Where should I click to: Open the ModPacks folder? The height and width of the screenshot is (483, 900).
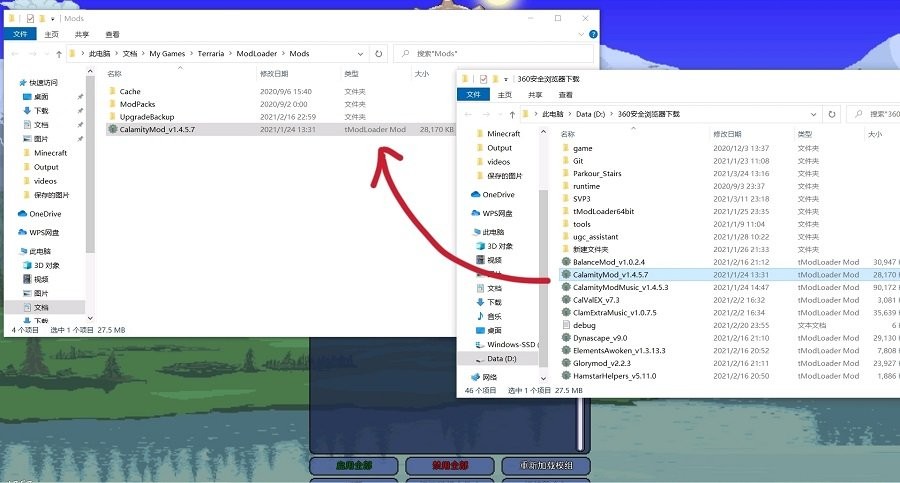pos(137,104)
